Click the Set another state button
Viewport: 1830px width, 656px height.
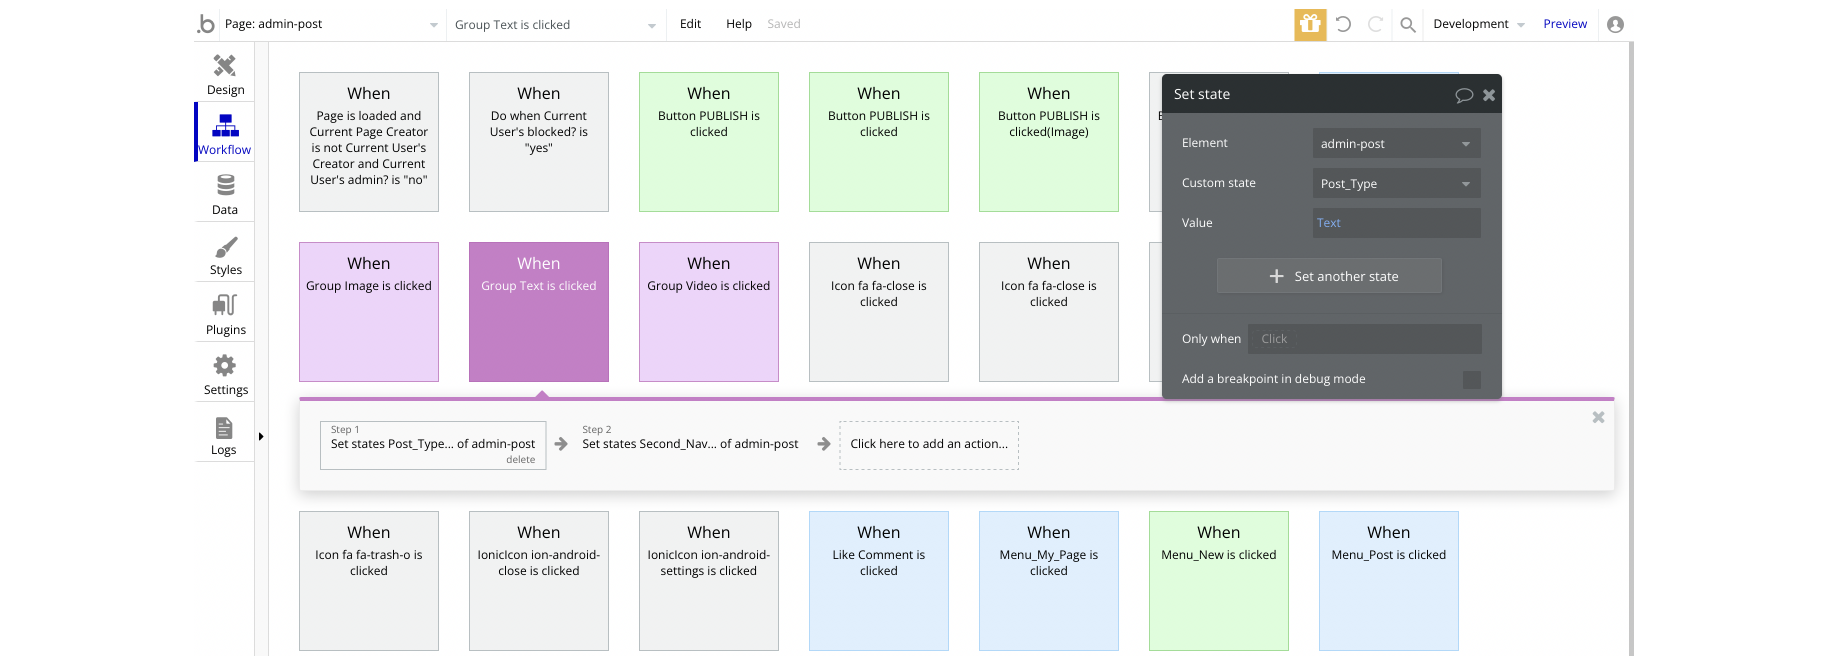tap(1329, 276)
